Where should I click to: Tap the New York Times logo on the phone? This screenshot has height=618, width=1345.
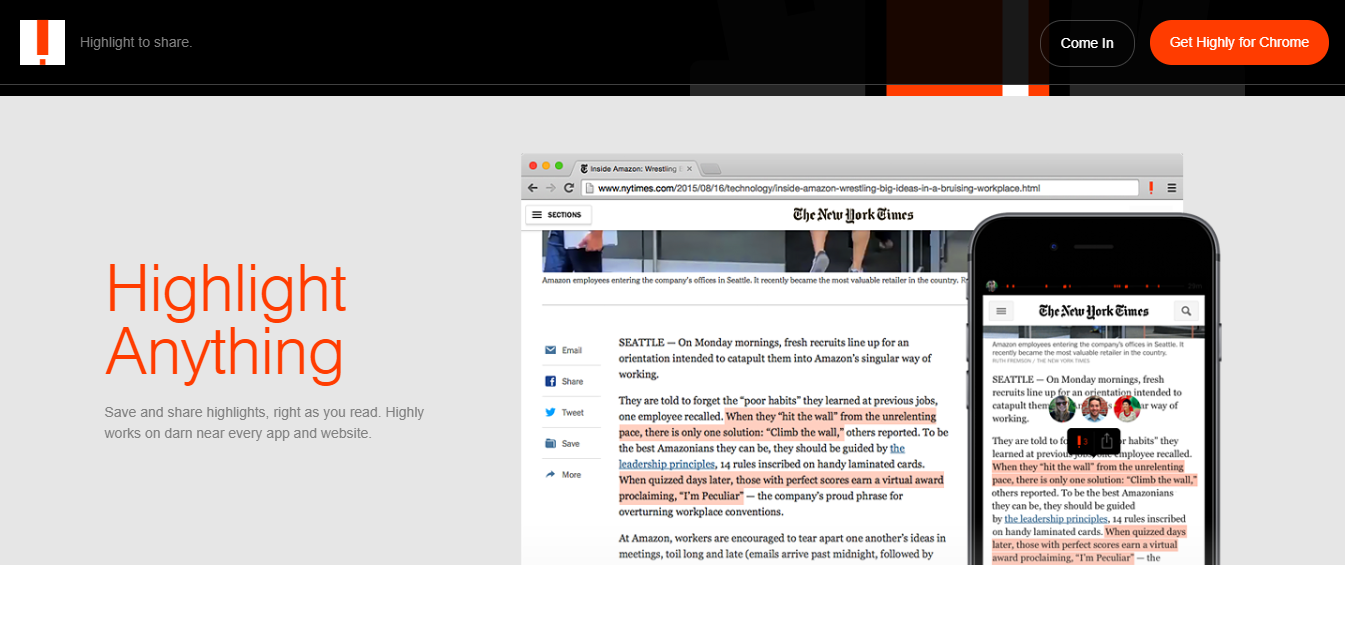[1093, 311]
